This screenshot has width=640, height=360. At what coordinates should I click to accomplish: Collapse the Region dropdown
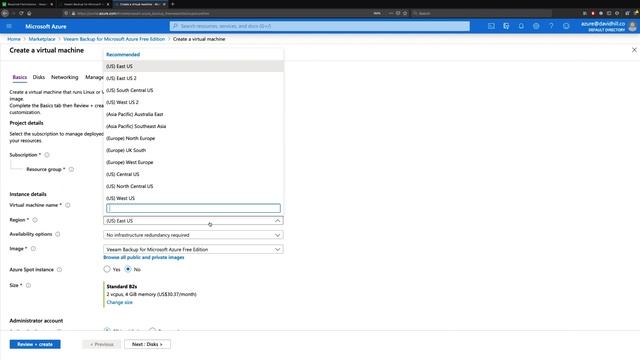tap(277, 220)
